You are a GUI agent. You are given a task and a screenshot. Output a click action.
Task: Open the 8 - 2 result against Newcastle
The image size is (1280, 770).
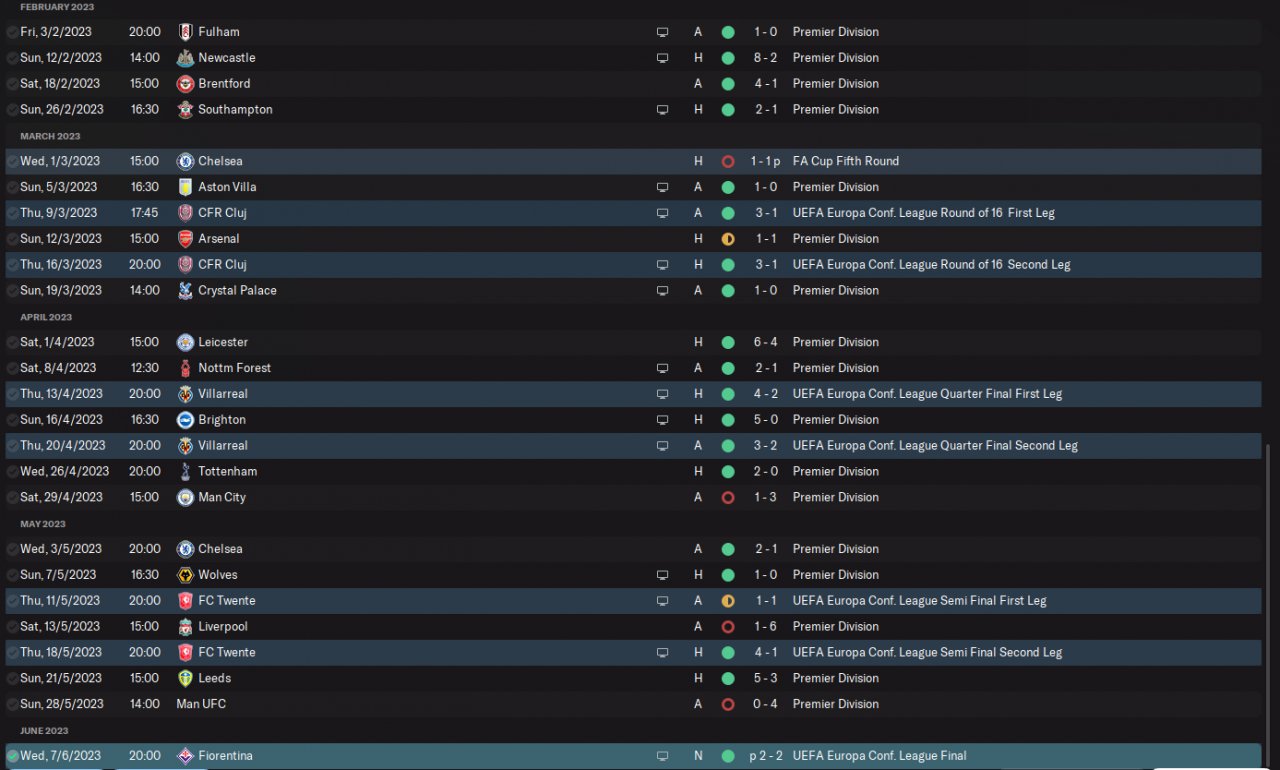point(766,58)
